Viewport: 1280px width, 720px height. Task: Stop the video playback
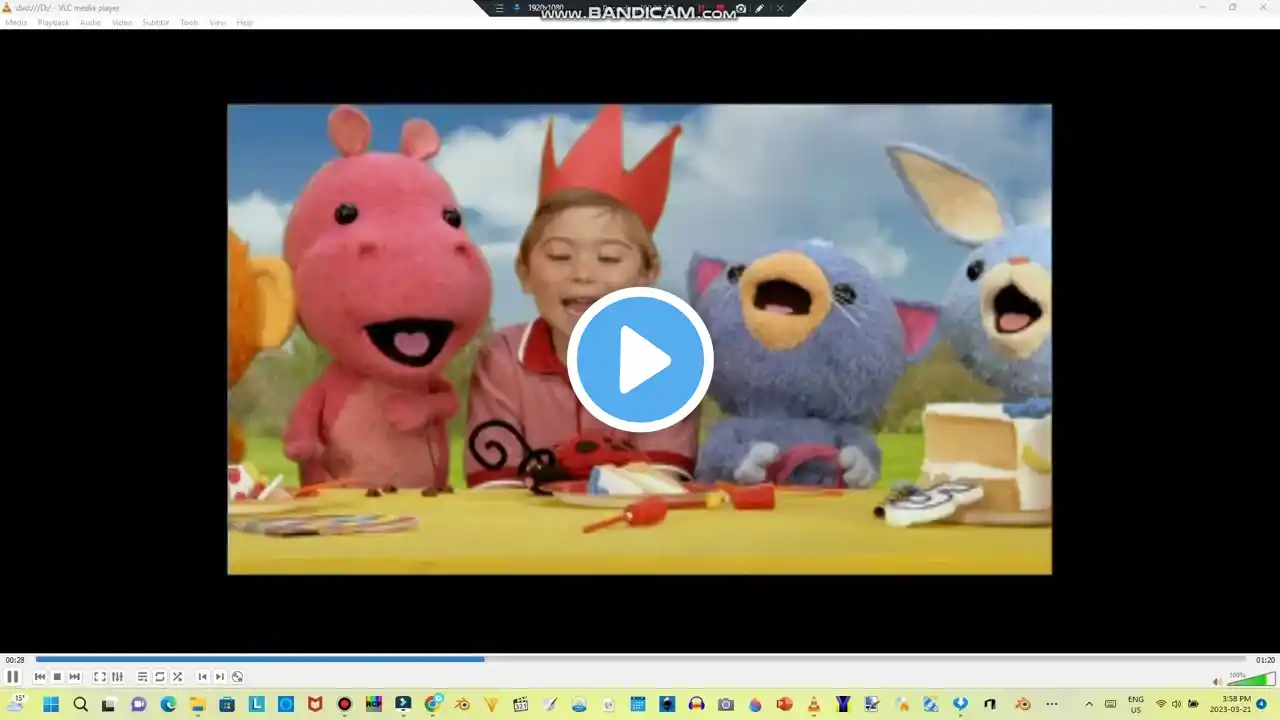click(57, 677)
